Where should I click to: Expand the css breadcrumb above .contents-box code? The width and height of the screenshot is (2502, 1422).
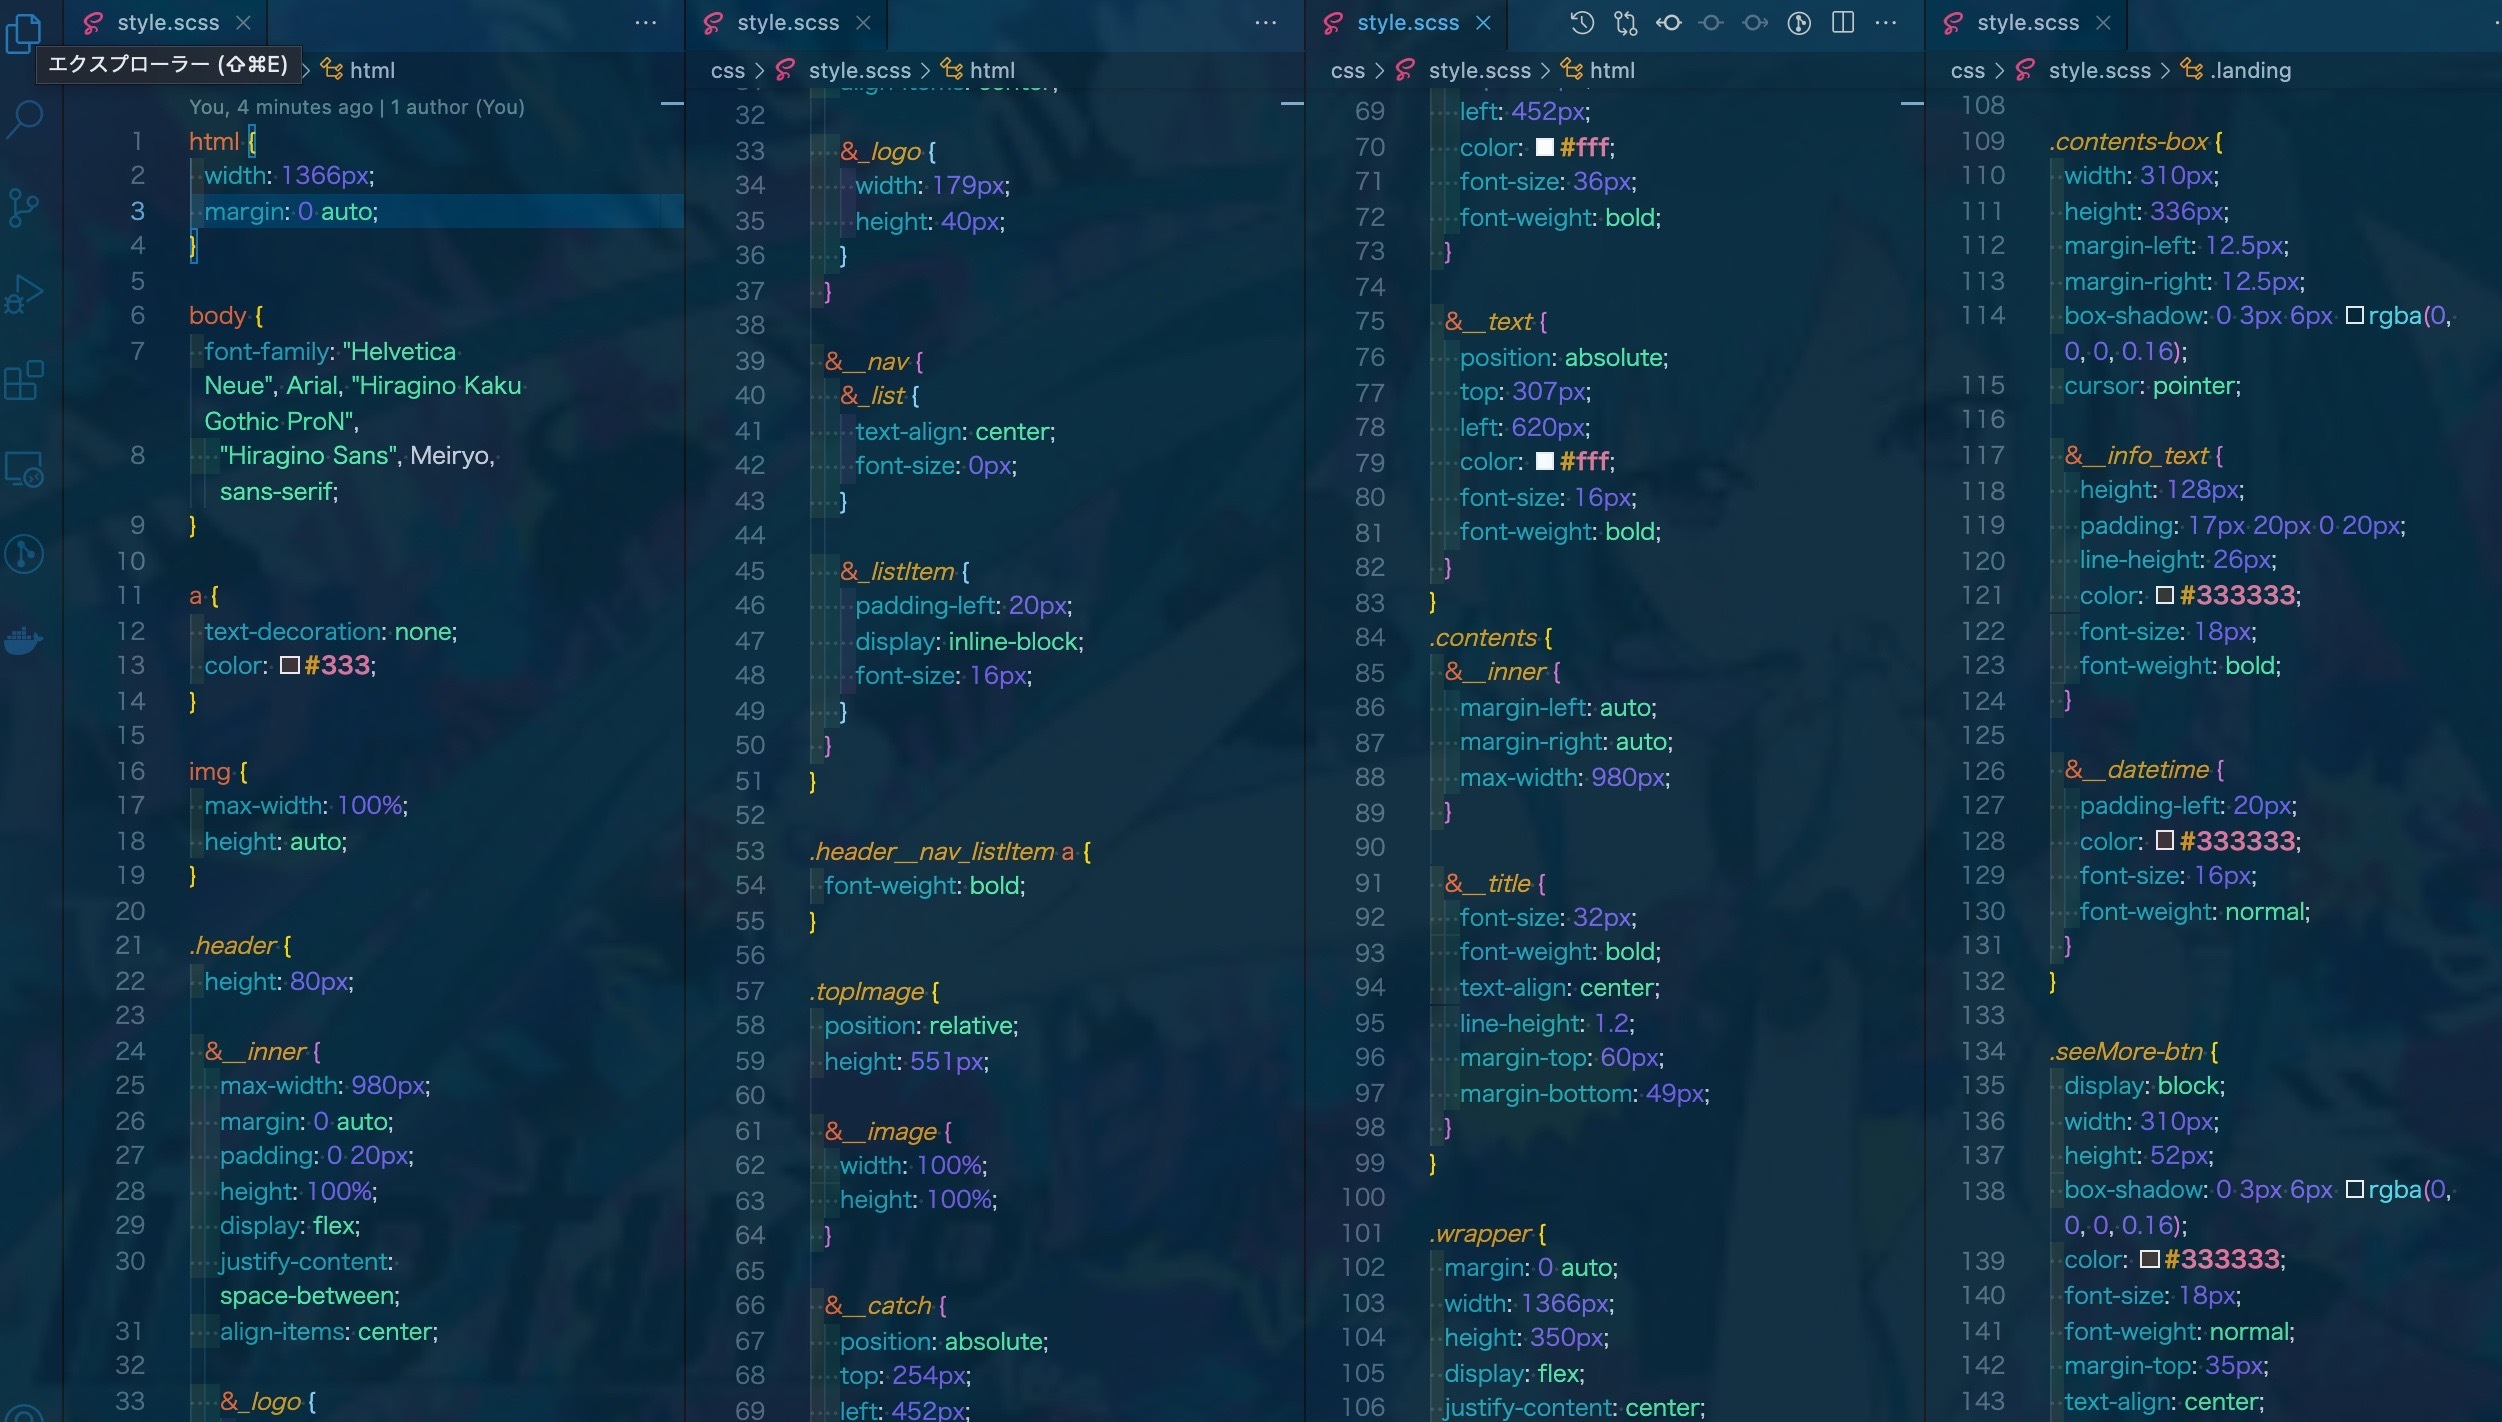tap(1967, 70)
